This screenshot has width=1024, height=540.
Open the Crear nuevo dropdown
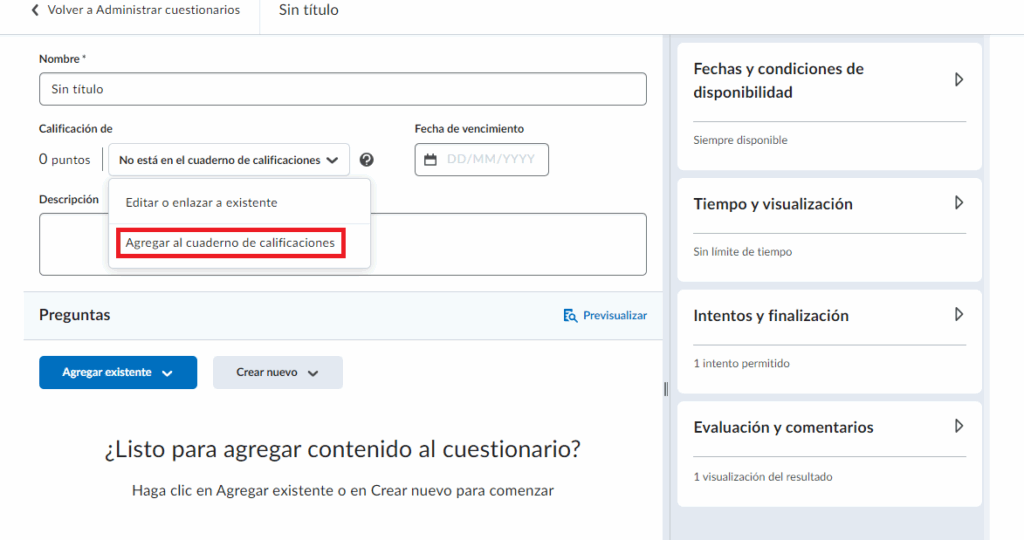[277, 372]
